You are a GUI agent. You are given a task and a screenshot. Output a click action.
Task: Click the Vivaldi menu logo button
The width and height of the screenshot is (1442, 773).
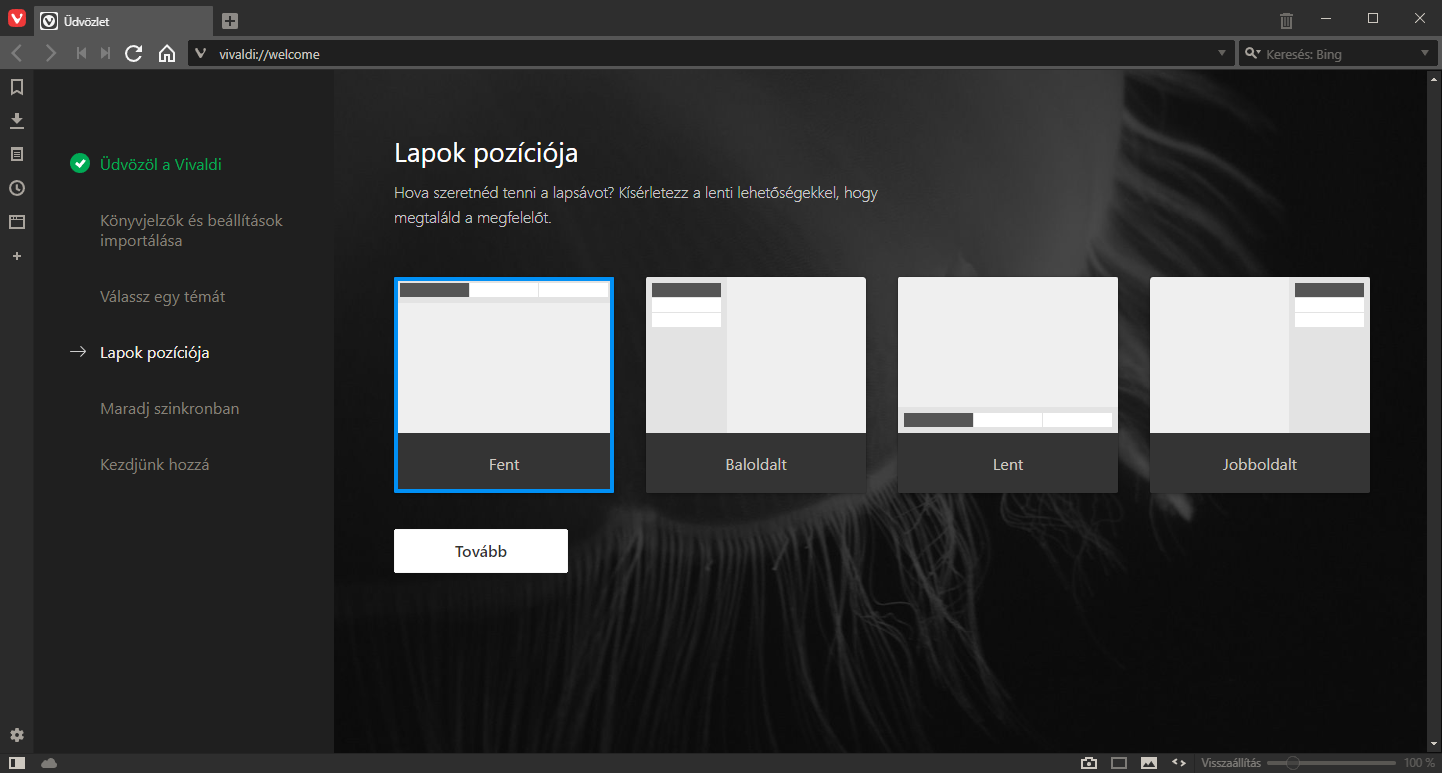point(16,19)
